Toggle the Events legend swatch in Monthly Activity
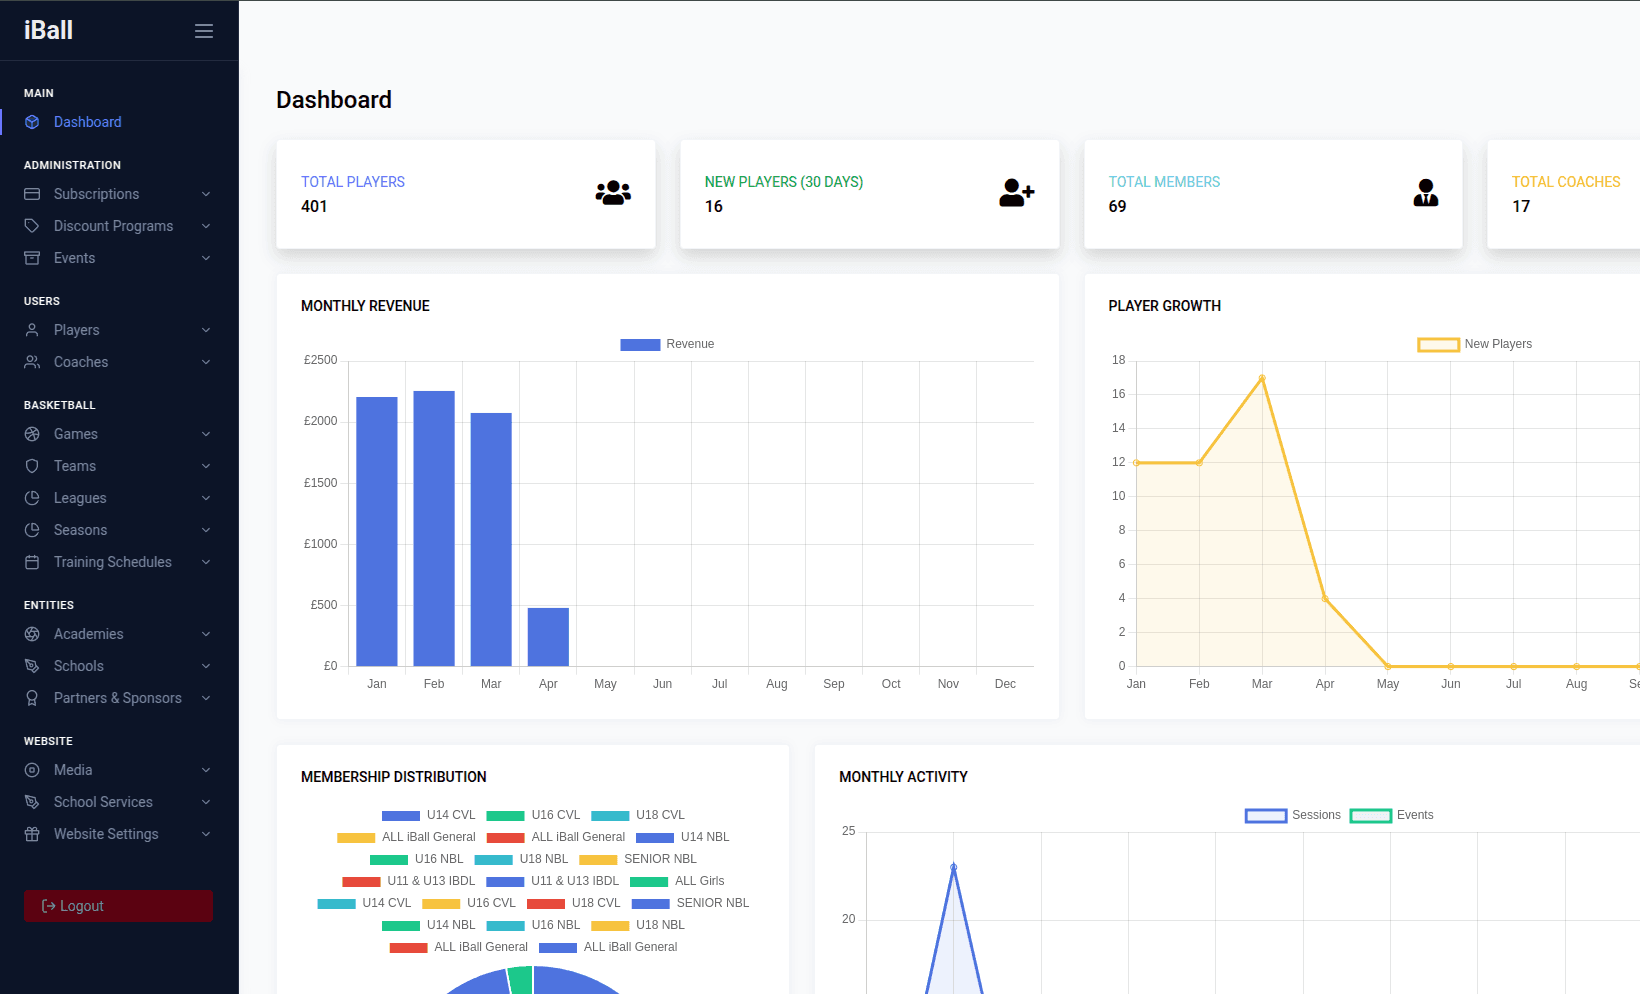The image size is (1640, 994). coord(1370,815)
